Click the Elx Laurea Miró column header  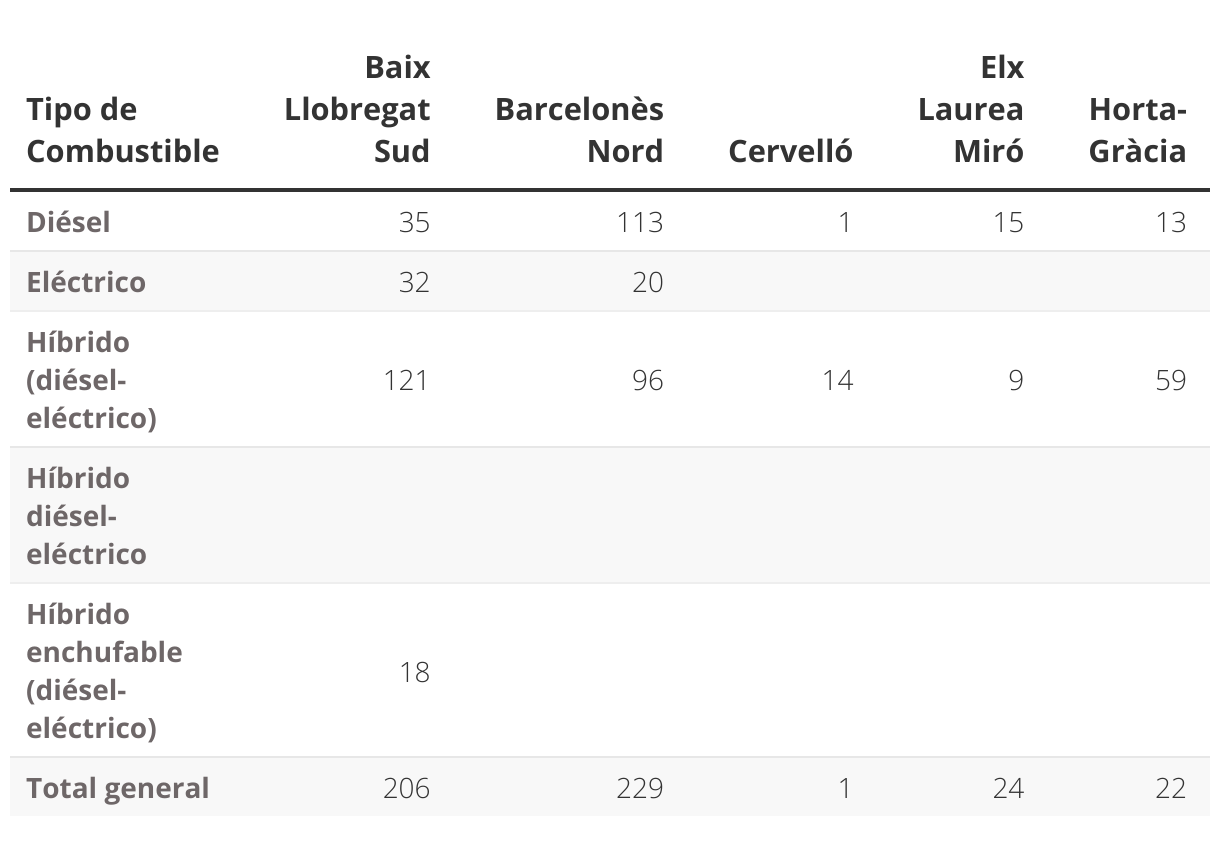click(x=970, y=109)
